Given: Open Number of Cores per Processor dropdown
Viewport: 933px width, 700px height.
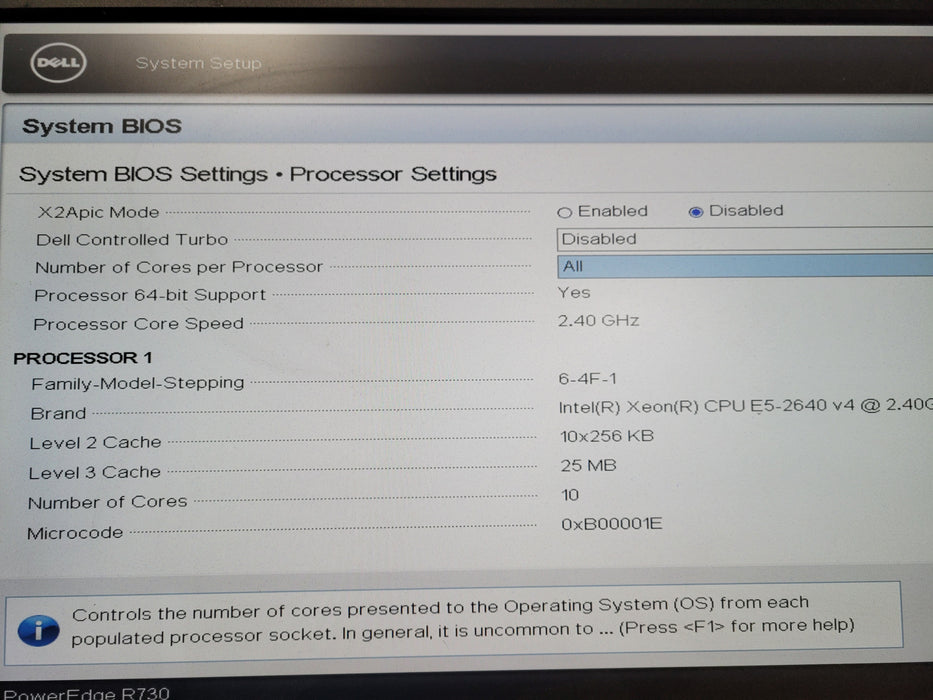Looking at the screenshot, I should pyautogui.click(x=744, y=267).
